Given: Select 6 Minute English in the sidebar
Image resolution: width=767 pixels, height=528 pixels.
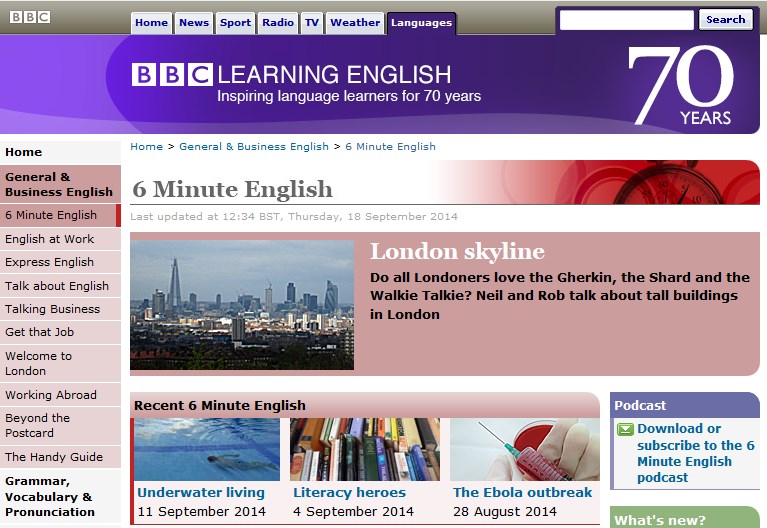Looking at the screenshot, I should pyautogui.click(x=60, y=215).
